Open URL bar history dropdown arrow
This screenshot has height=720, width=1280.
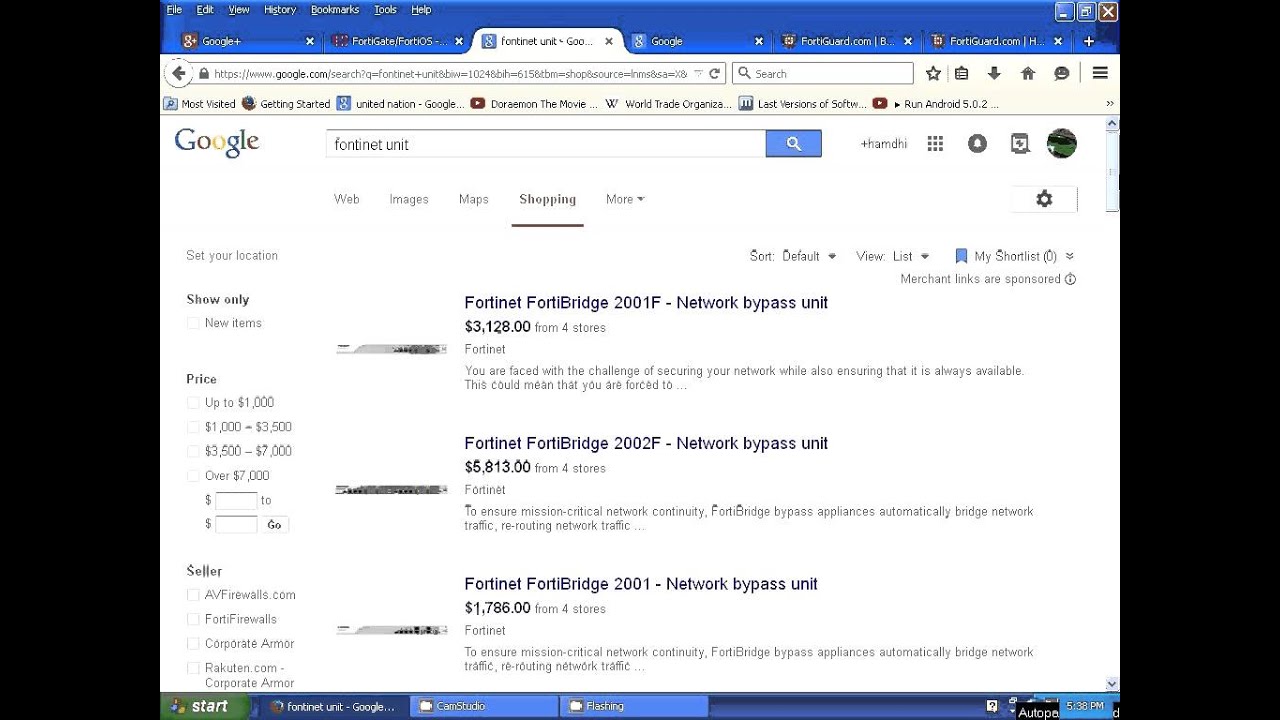pyautogui.click(x=698, y=73)
